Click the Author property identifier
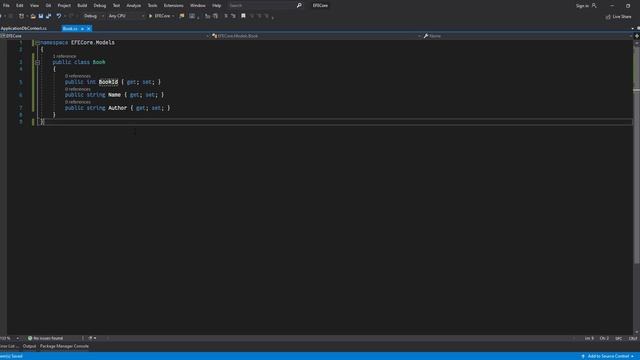The image size is (640, 360). point(118,108)
